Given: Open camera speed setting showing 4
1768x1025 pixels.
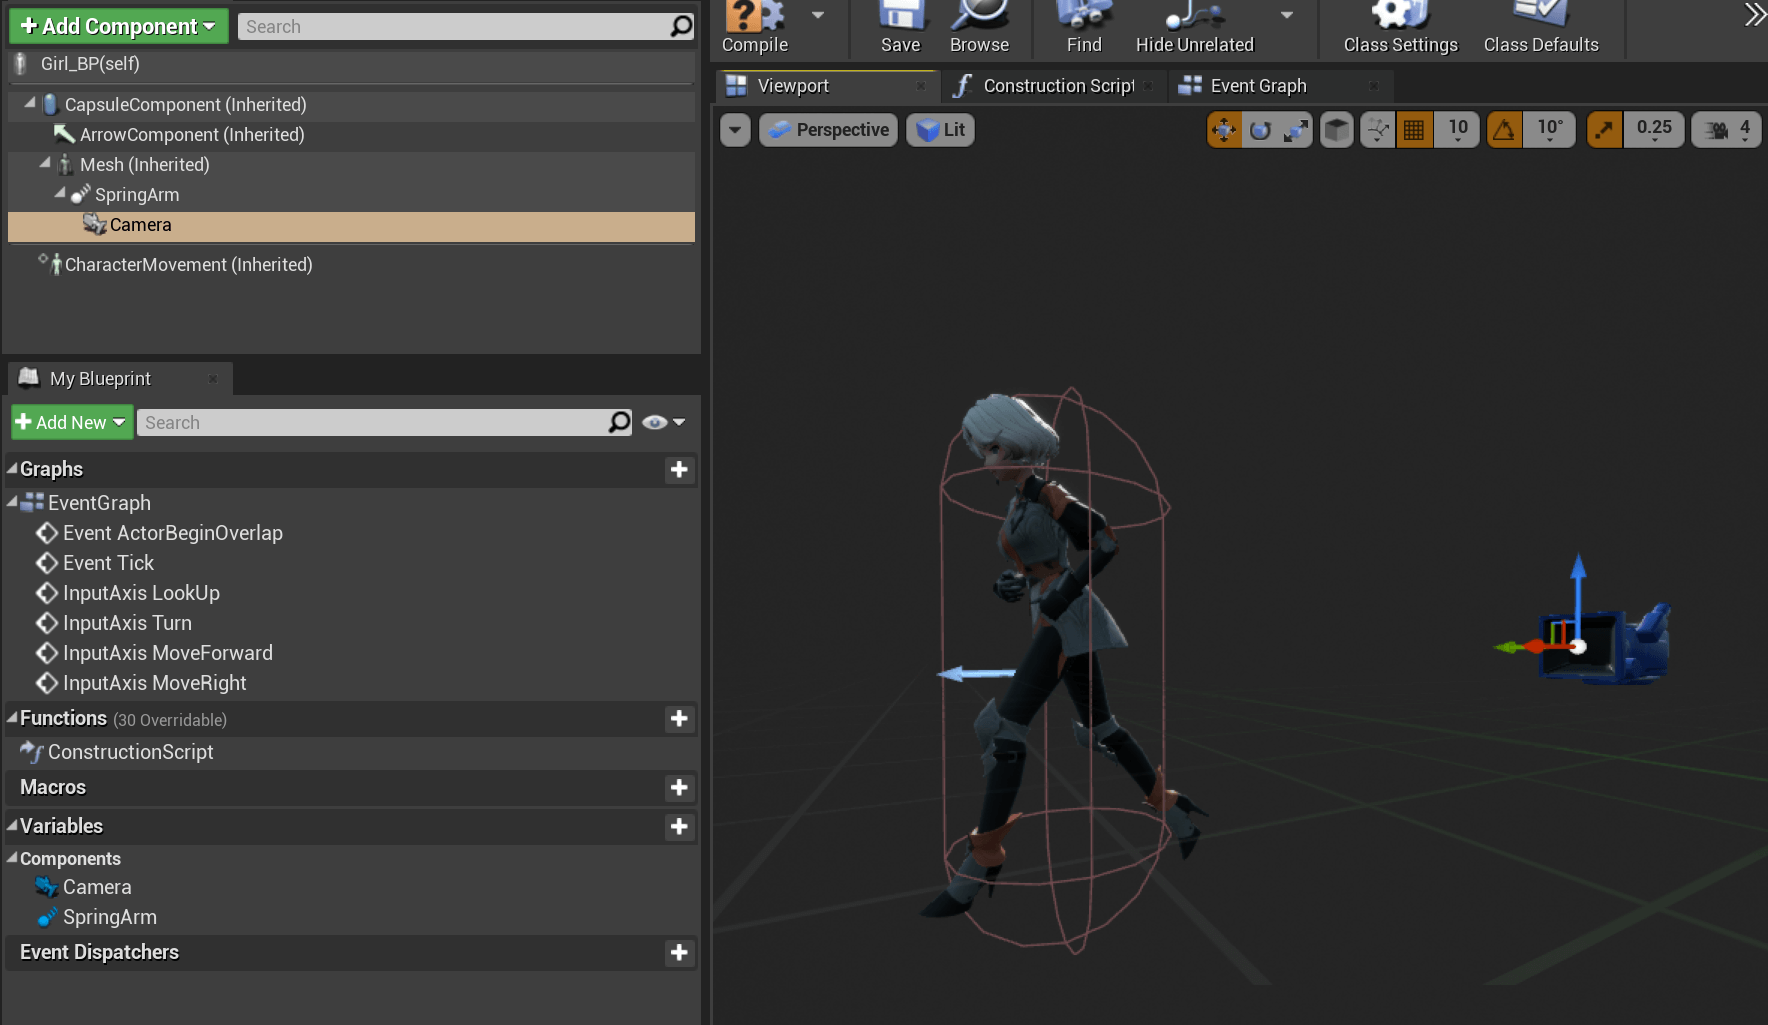Looking at the screenshot, I should [x=1727, y=130].
